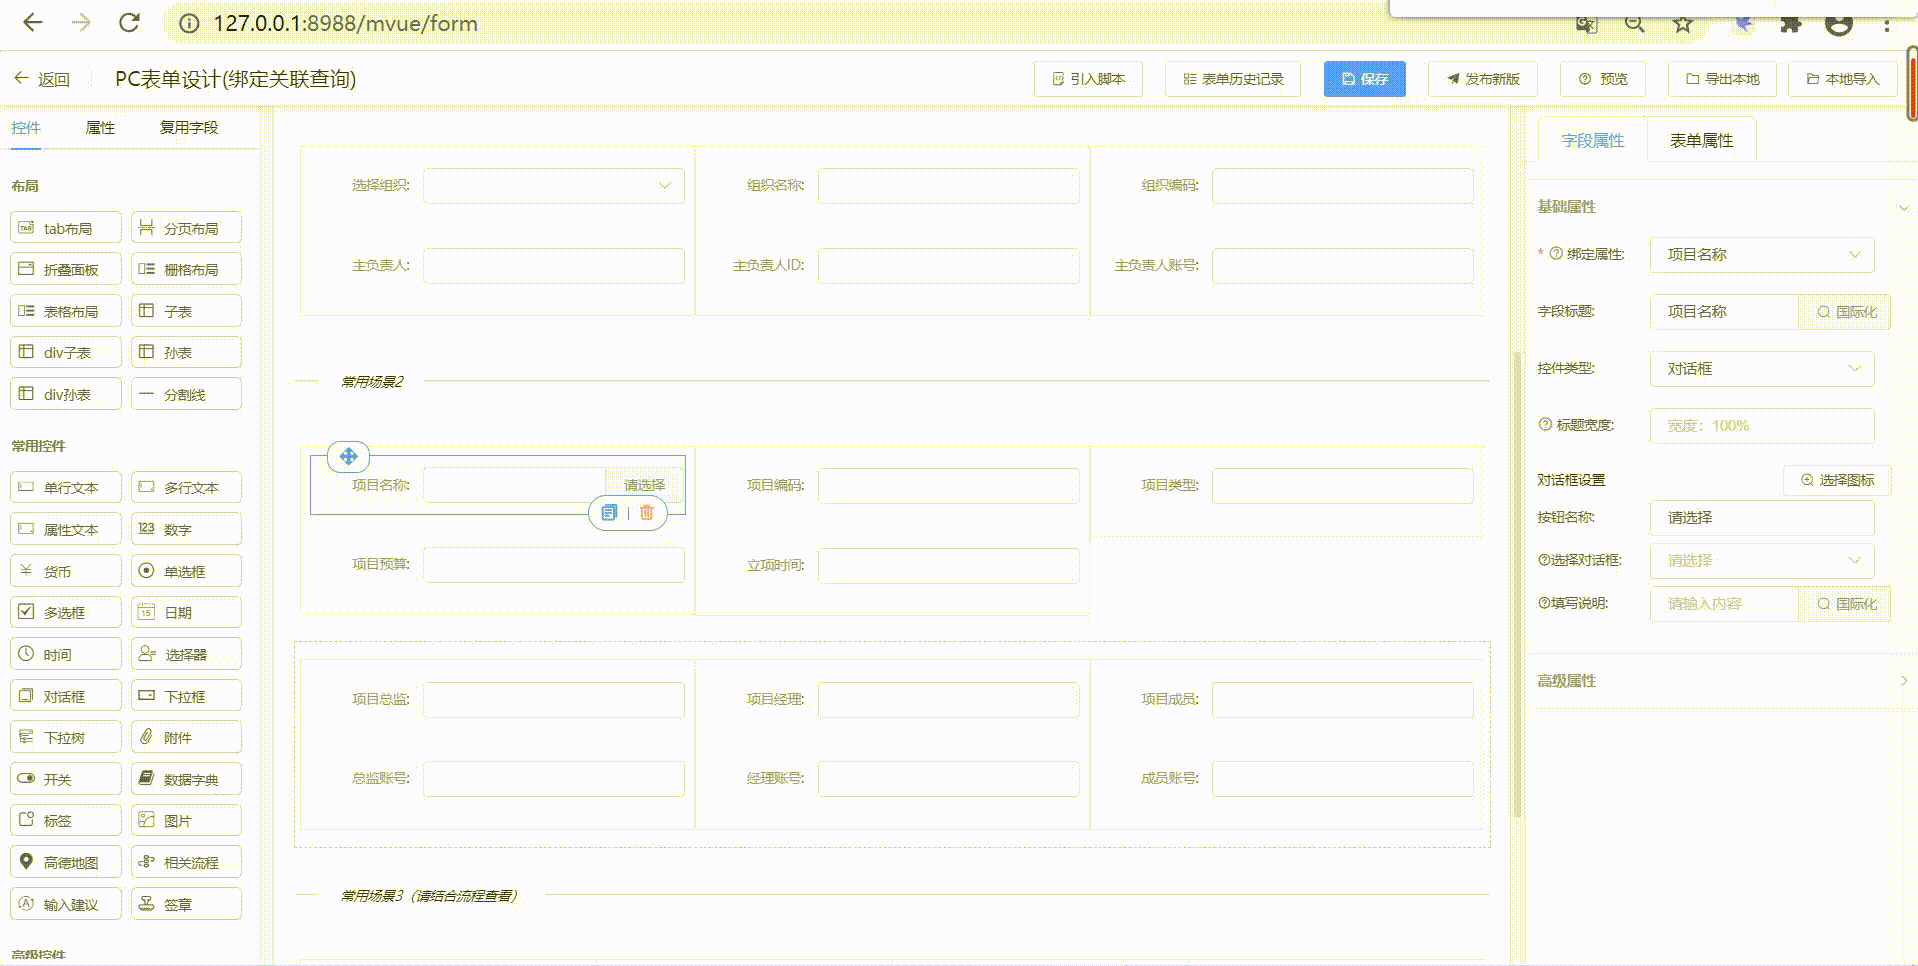Open the 控件类型 dropdown
This screenshot has width=1918, height=966.
point(1761,369)
